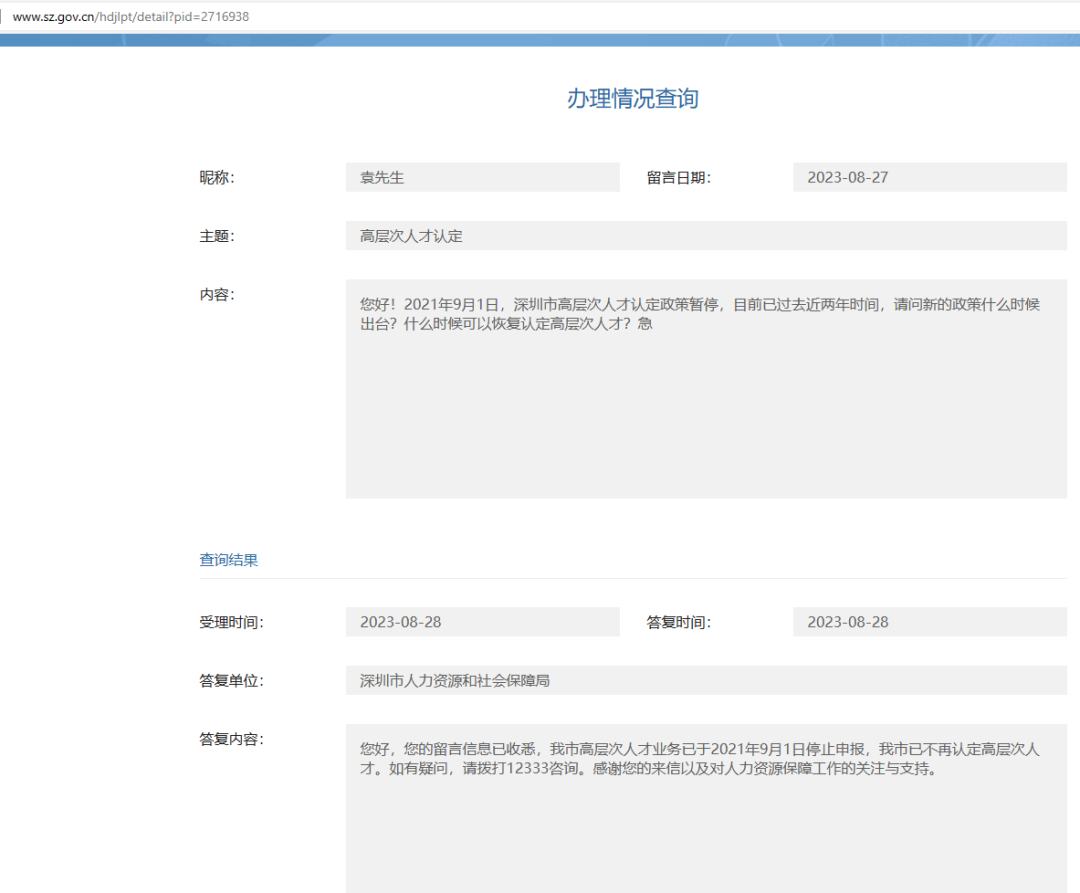Click the sz.gov.cn URL in address bar
Image resolution: width=1080 pixels, height=893 pixels.
(x=130, y=17)
